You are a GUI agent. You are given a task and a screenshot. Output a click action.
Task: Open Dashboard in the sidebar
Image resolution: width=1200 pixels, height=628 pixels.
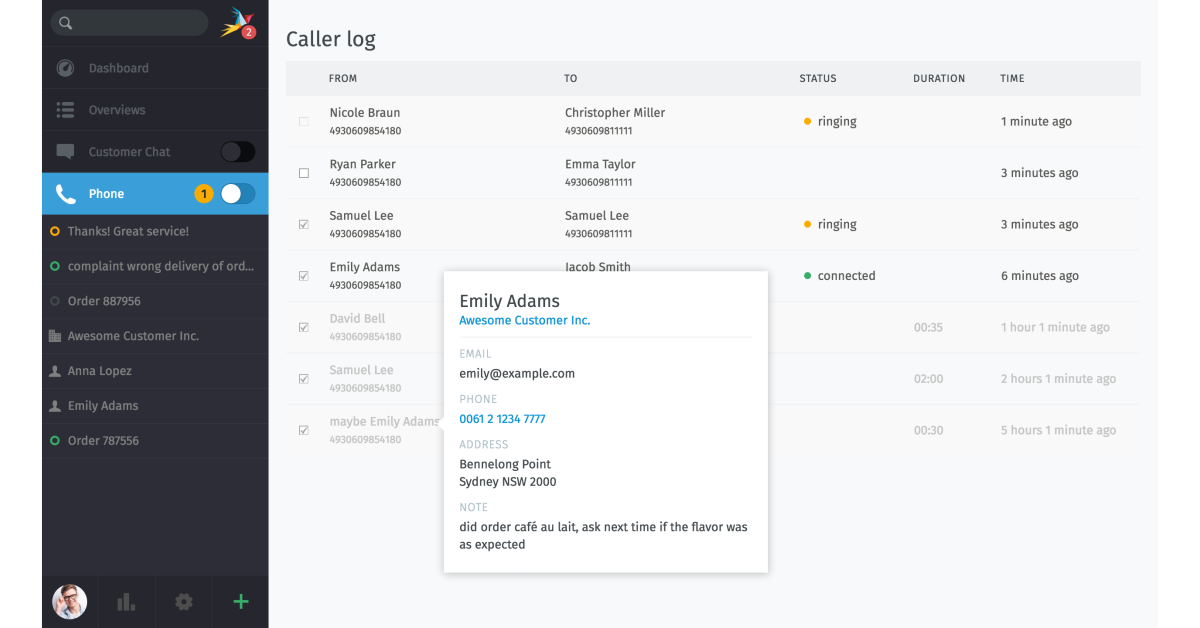point(155,68)
